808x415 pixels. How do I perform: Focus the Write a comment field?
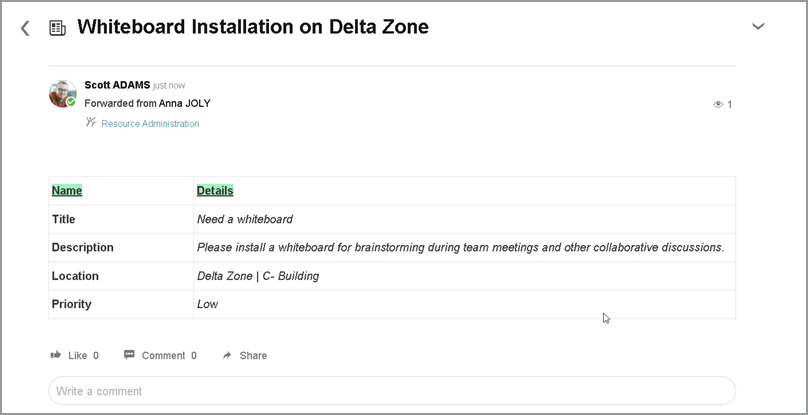pyautogui.click(x=391, y=390)
